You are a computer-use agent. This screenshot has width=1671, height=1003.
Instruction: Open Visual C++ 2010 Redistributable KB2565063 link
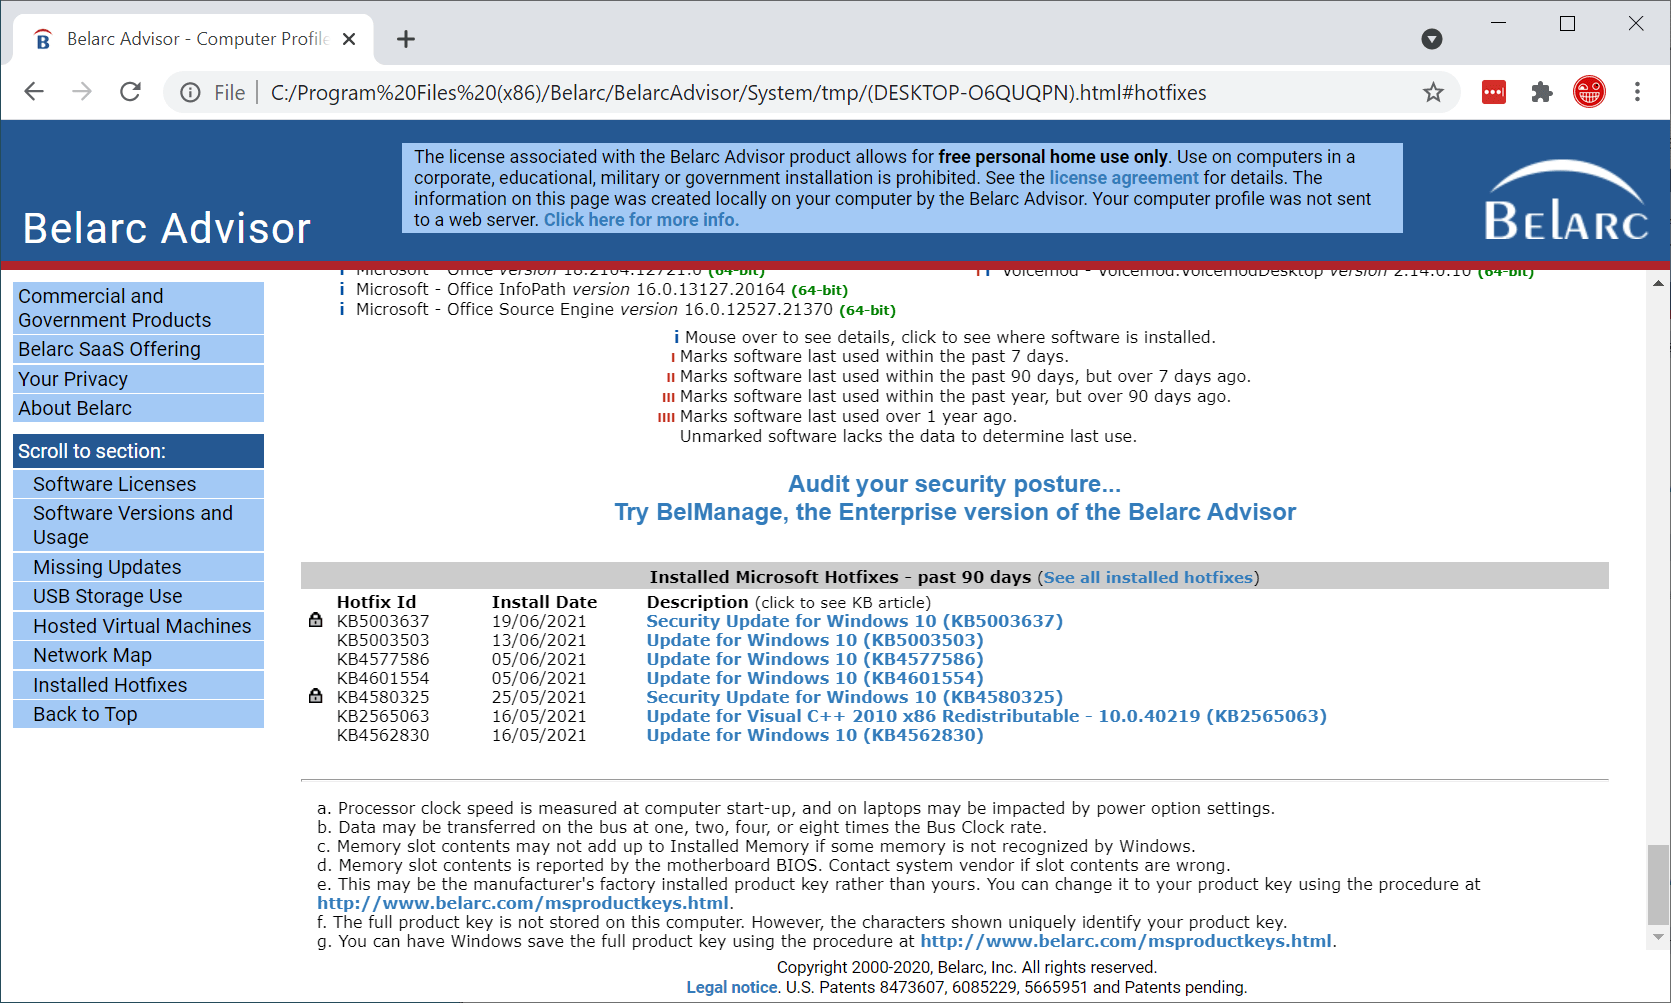coord(986,716)
